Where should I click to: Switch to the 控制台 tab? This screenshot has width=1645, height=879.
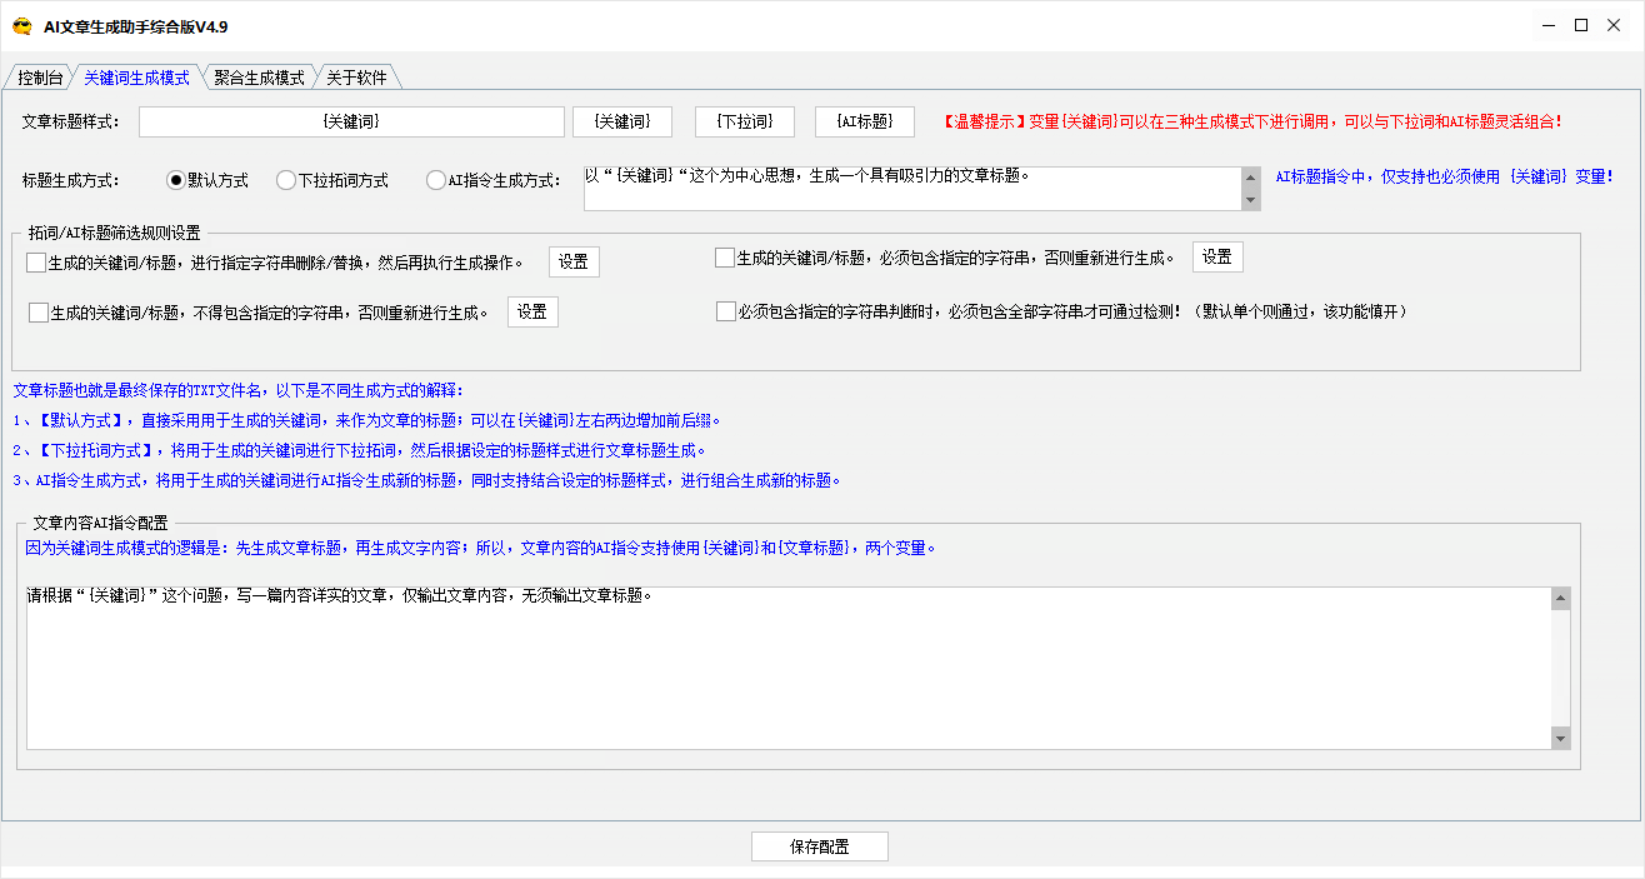[x=40, y=78]
